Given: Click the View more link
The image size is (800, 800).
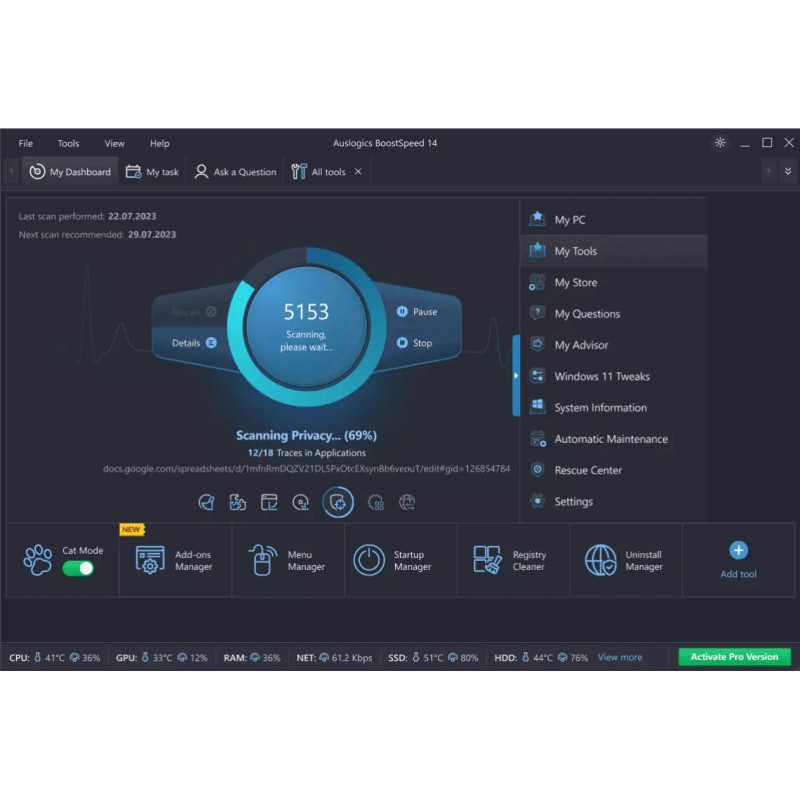Looking at the screenshot, I should coord(620,657).
